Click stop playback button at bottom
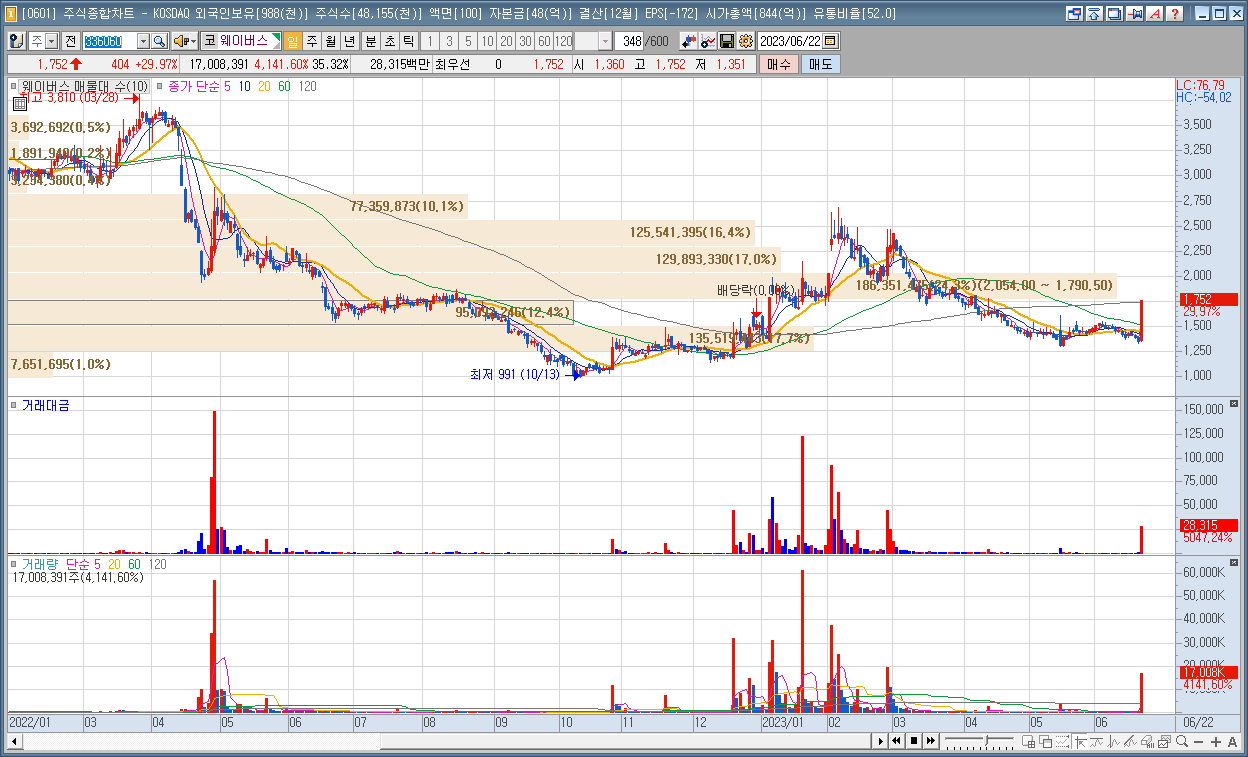Viewport: 1248px width, 757px height. [x=914, y=741]
